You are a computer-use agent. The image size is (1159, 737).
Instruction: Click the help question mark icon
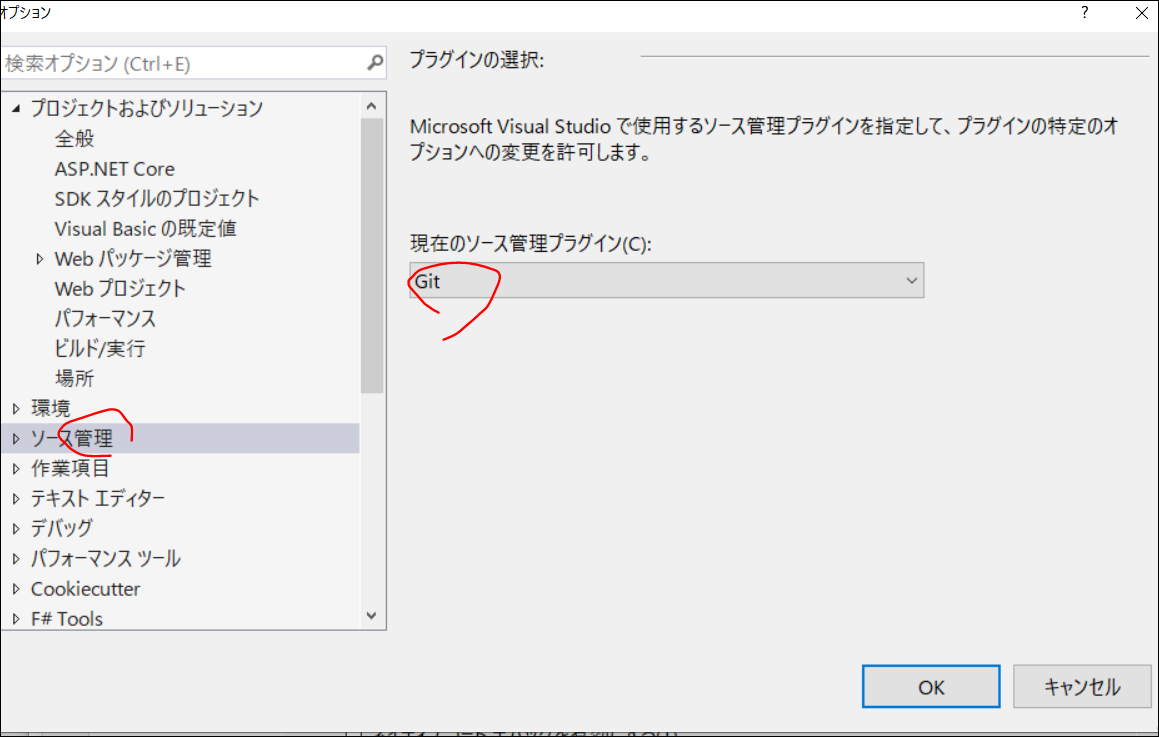coord(1084,13)
